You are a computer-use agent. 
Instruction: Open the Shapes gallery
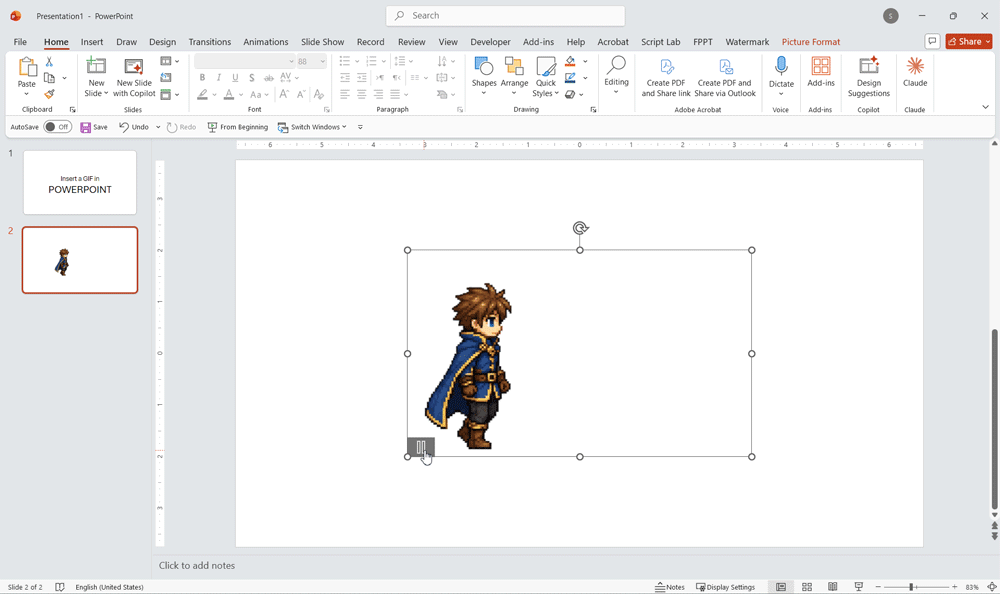click(484, 77)
